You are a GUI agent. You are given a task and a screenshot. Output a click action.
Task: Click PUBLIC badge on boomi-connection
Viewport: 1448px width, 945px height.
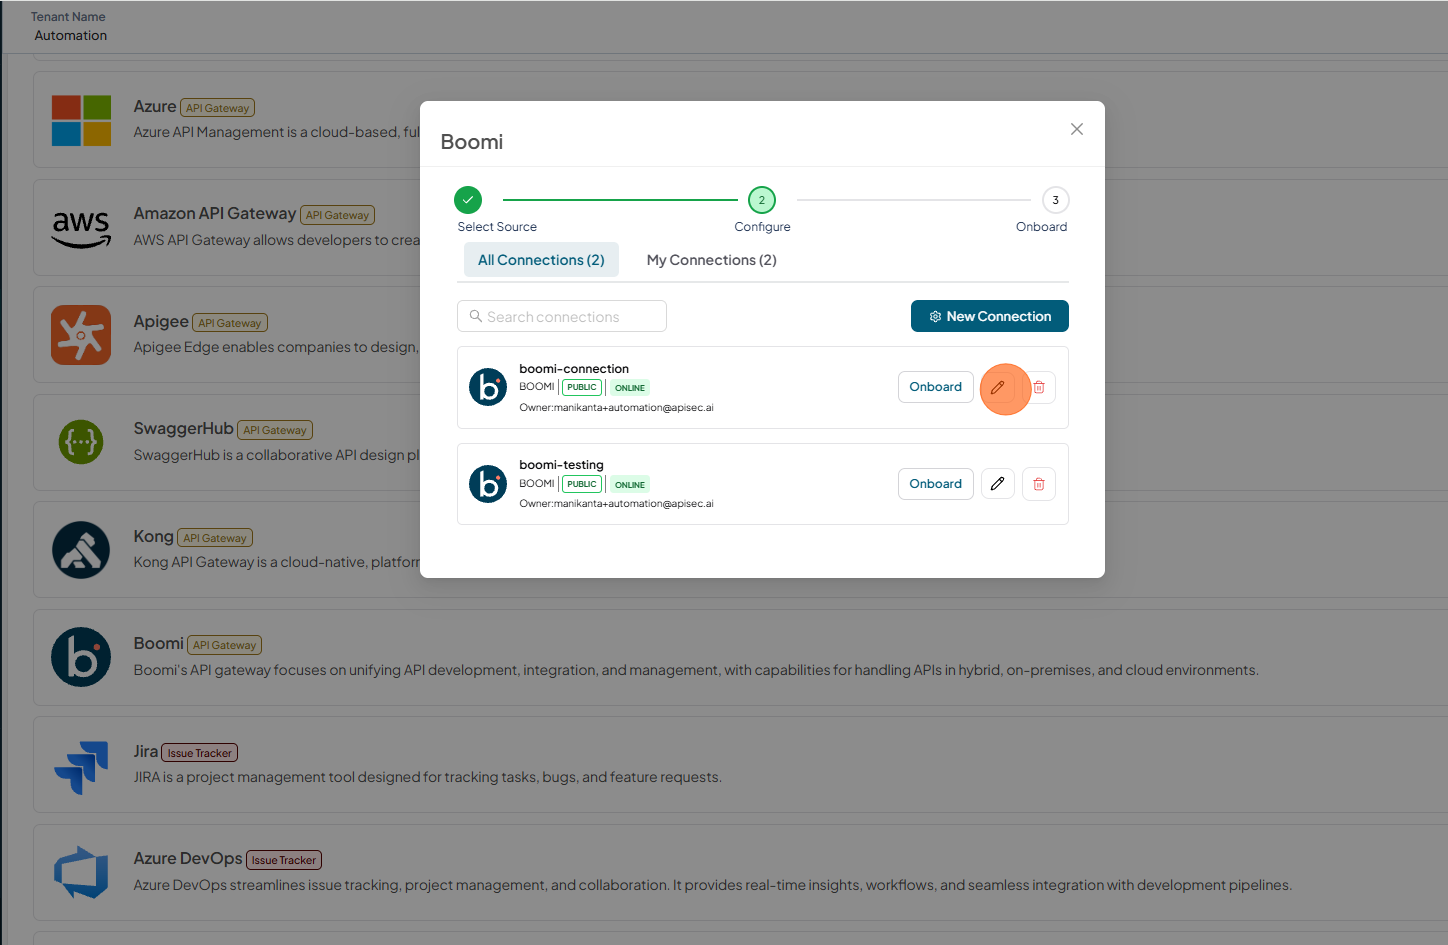(582, 387)
